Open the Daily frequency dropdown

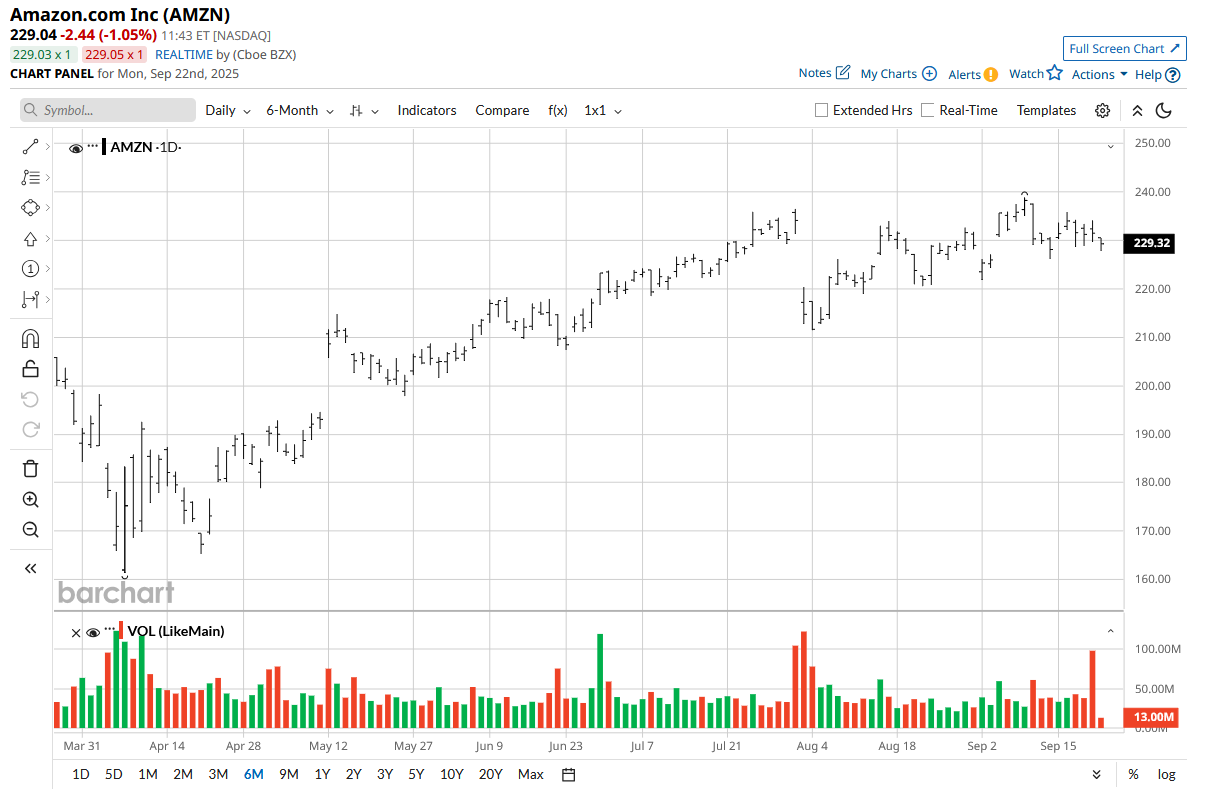228,111
